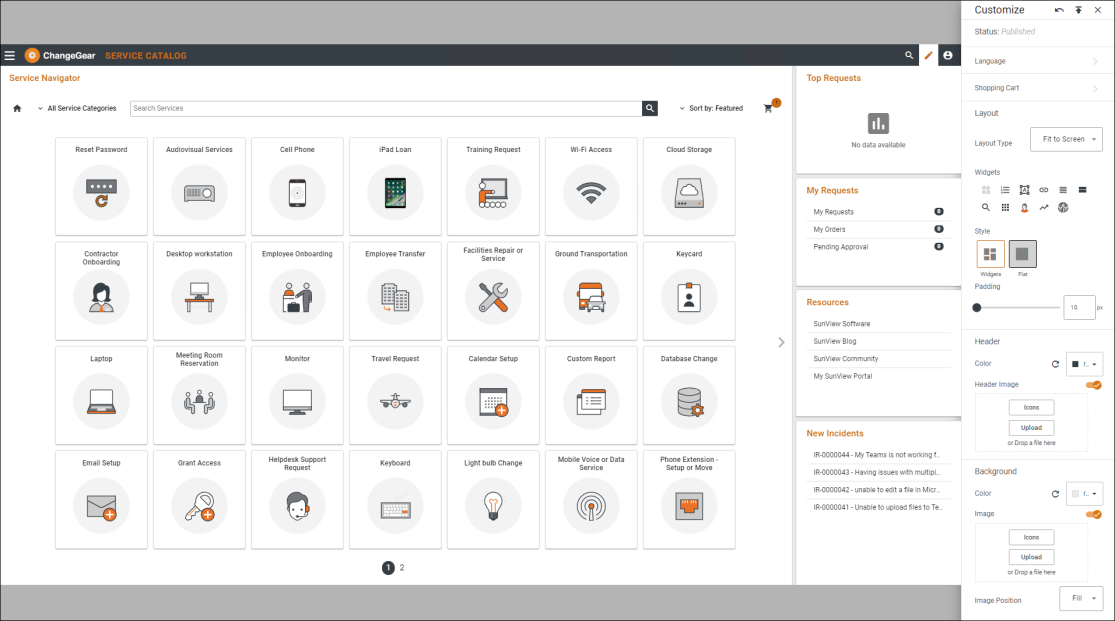
Task: Close the Customize panel
Action: pos(1097,10)
